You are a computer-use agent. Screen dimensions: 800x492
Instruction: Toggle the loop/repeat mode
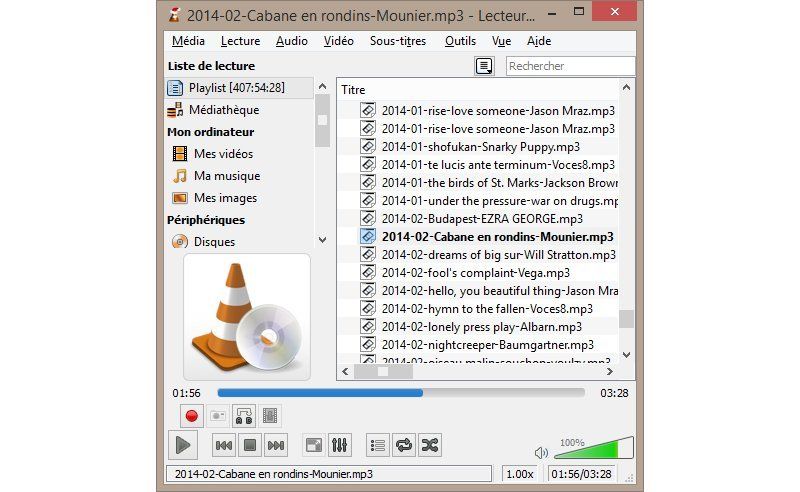(403, 445)
